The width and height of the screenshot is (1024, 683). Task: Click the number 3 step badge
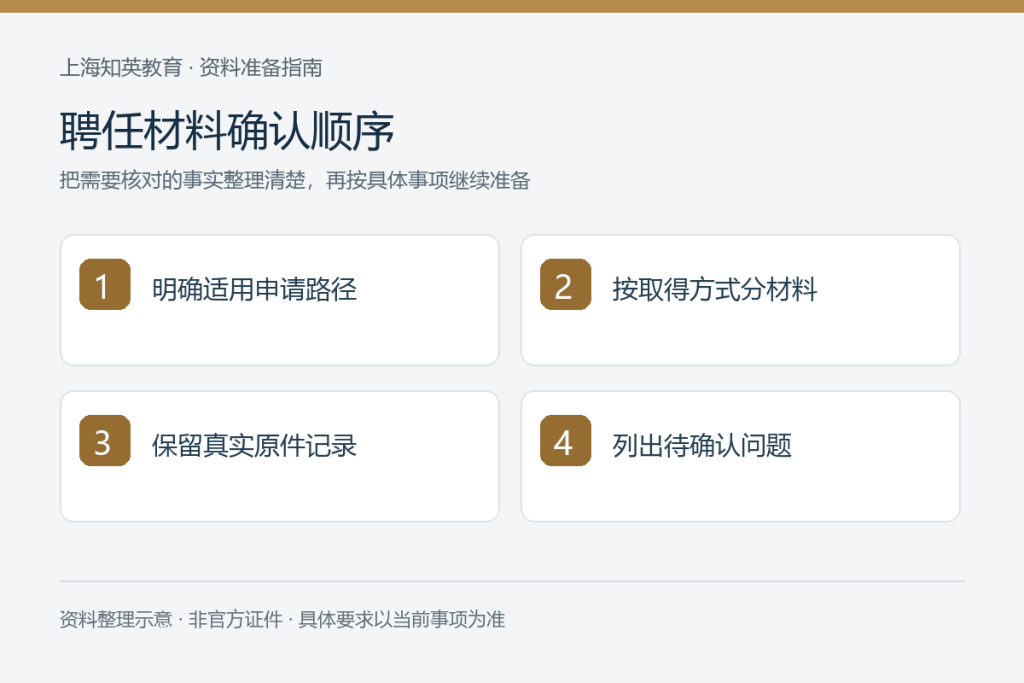click(x=104, y=441)
